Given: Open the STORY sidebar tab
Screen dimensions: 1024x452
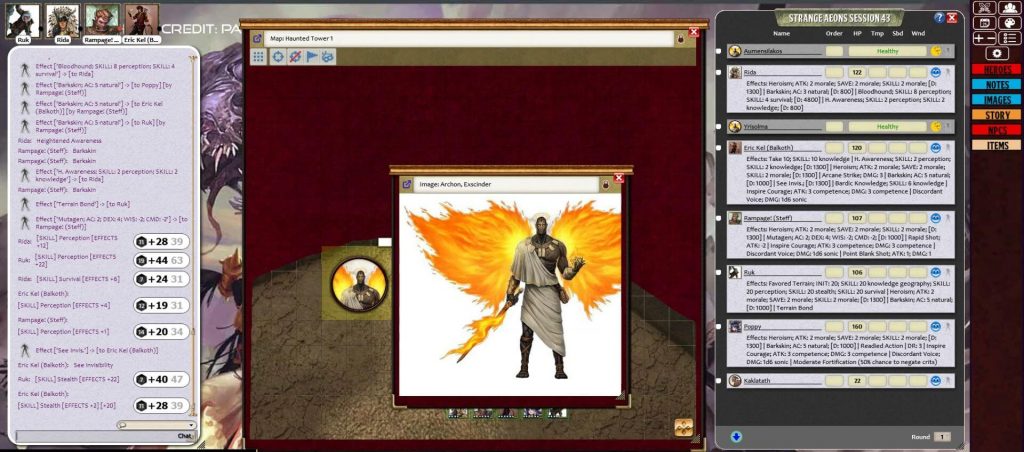Looking at the screenshot, I should (997, 115).
